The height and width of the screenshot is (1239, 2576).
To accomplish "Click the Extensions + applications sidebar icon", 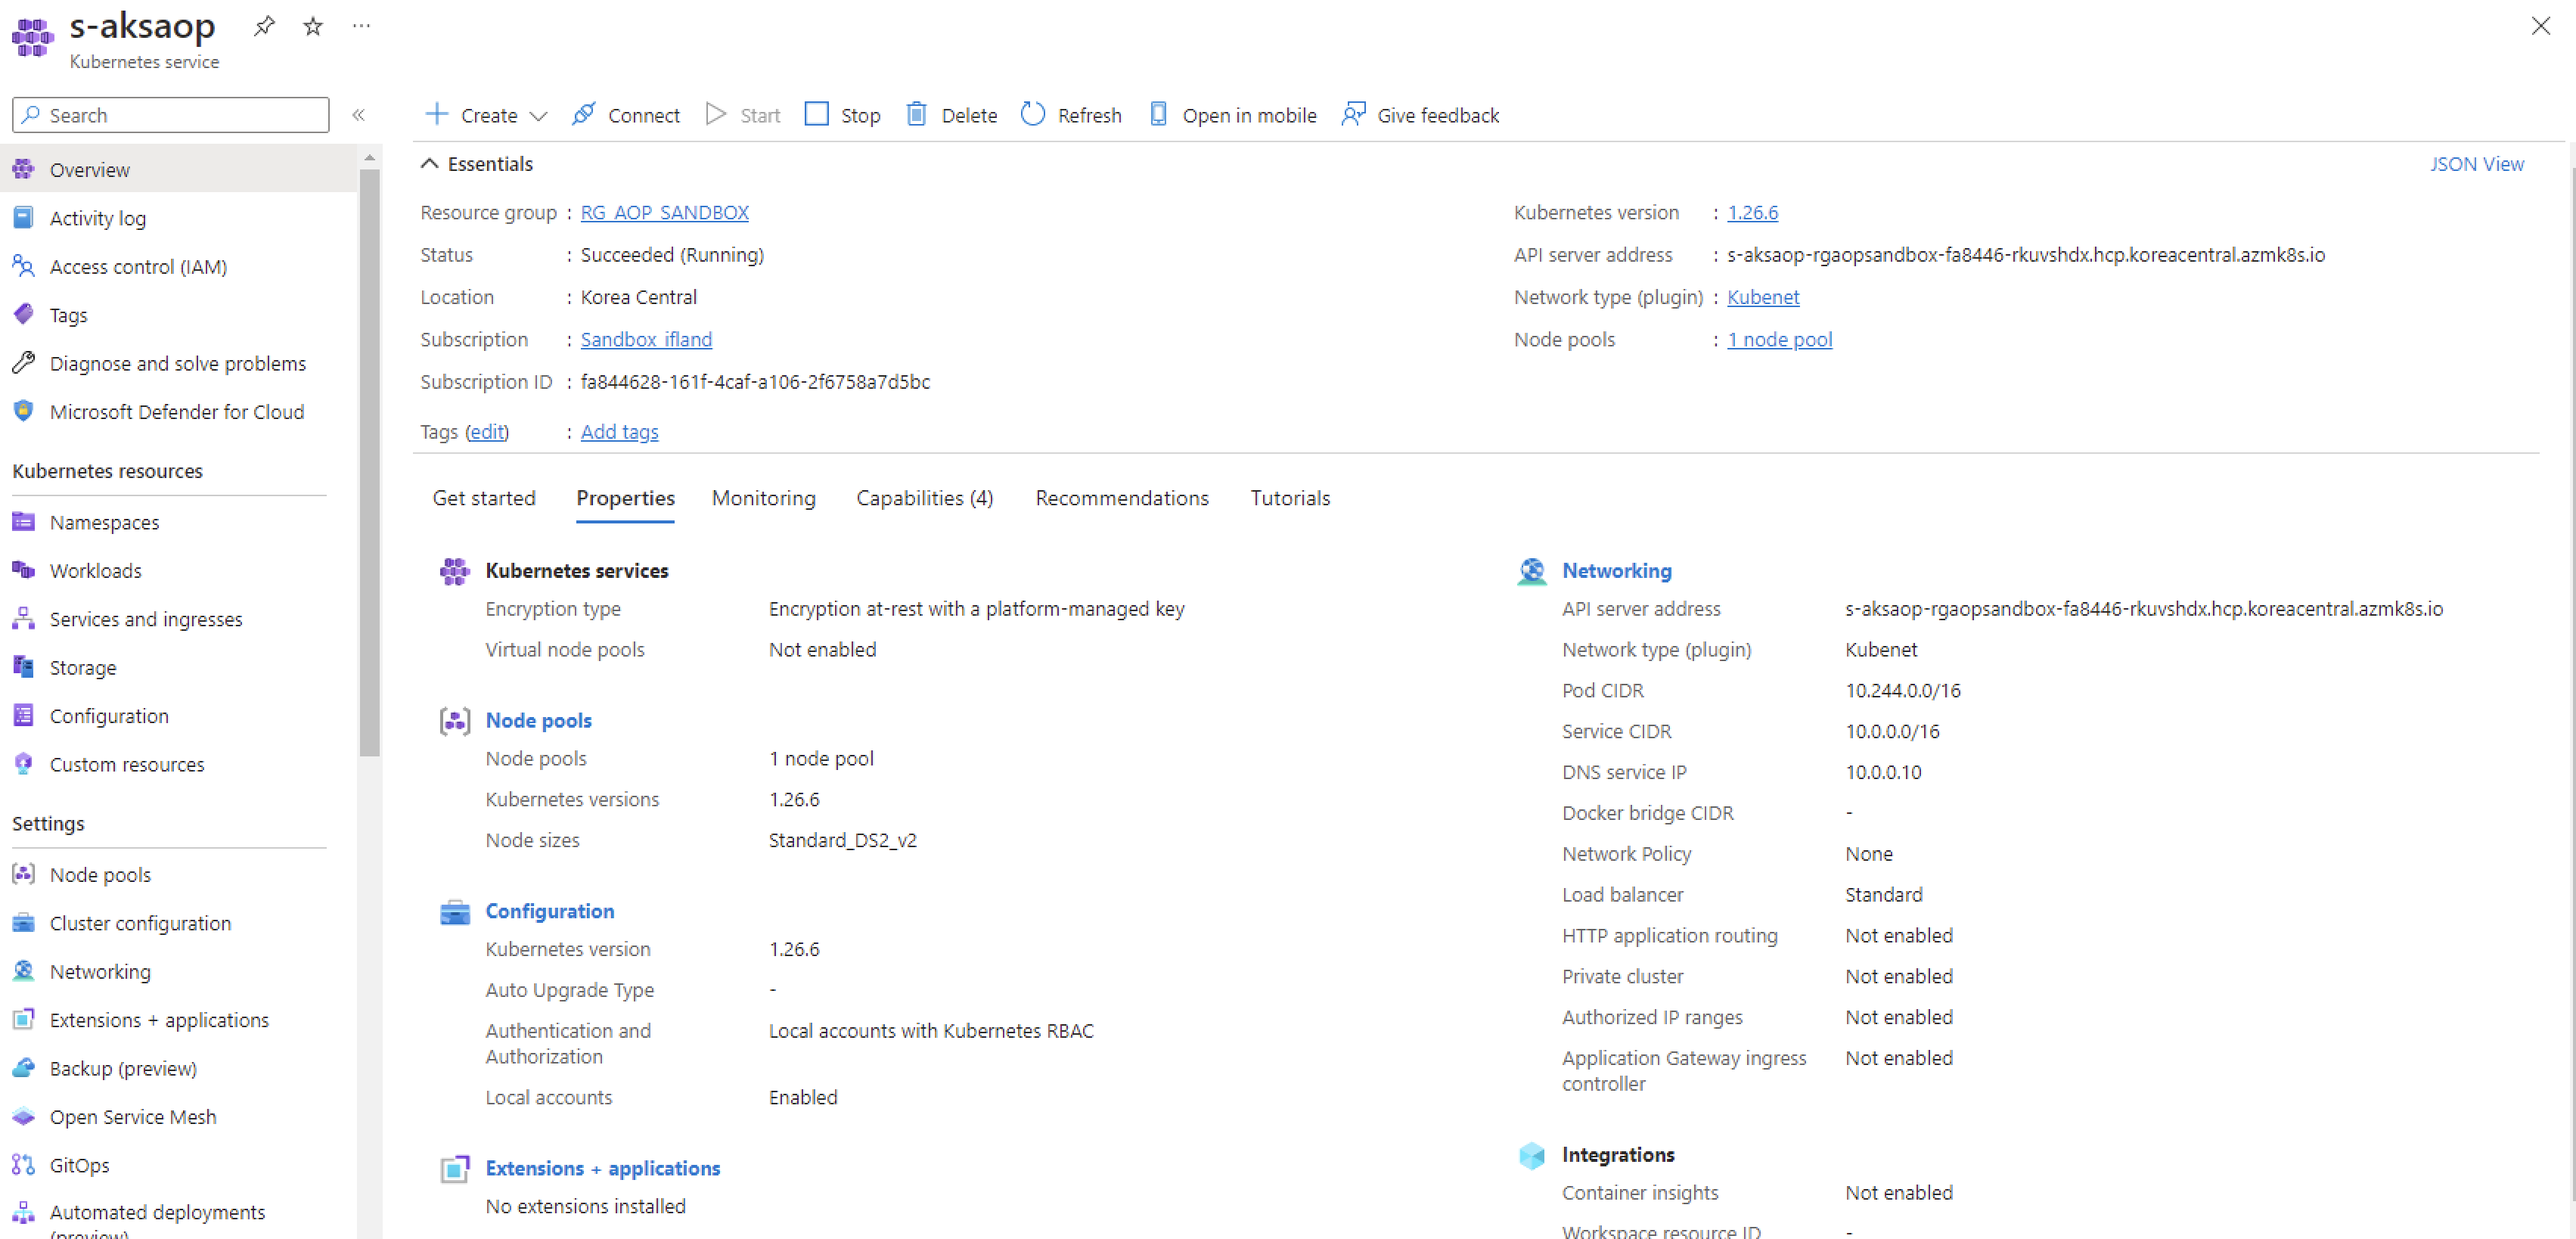I will click(x=23, y=1019).
